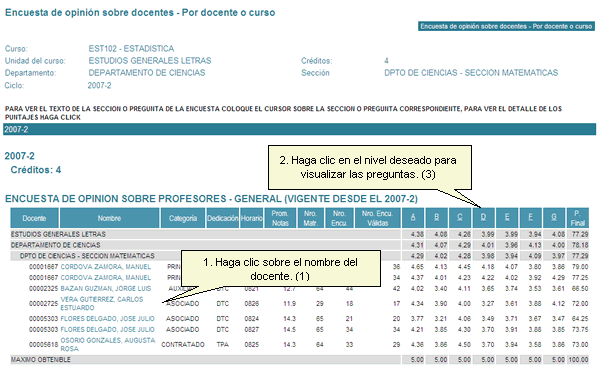Screen dimensions: 600x373
Task: Click the P. Final column header
Action: pos(578,218)
